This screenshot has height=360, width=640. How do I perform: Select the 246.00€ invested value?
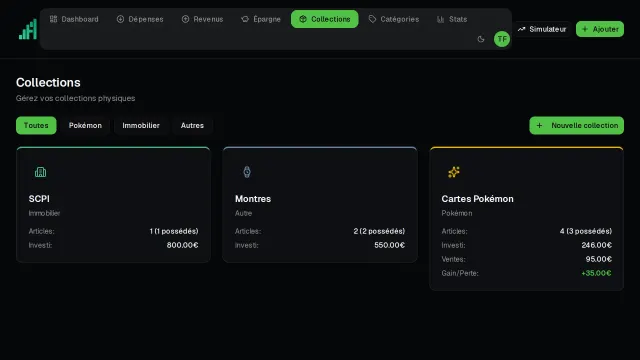596,245
